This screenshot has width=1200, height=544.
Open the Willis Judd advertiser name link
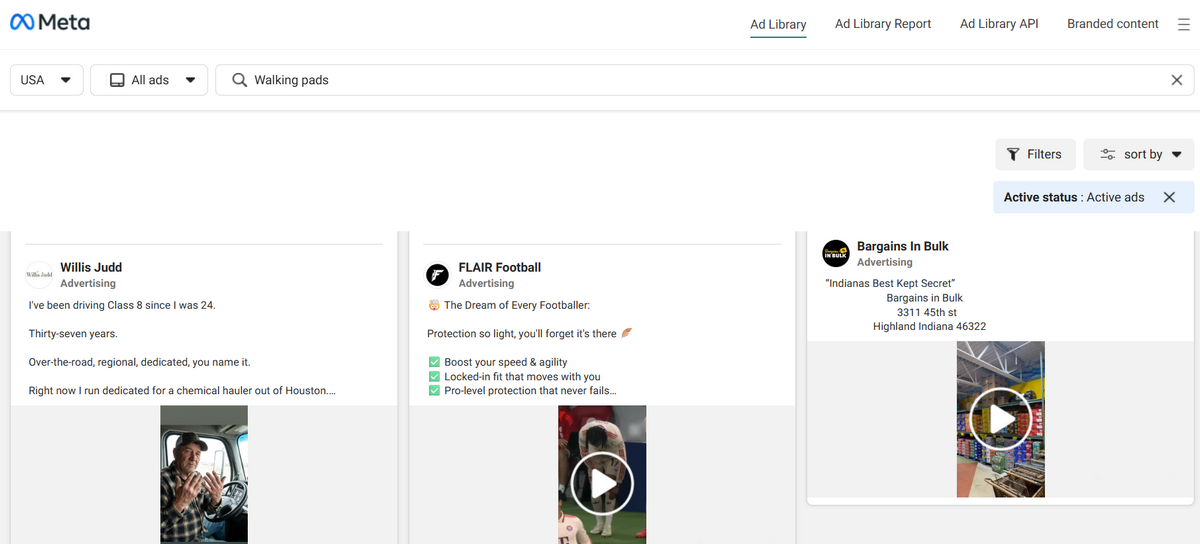91,267
